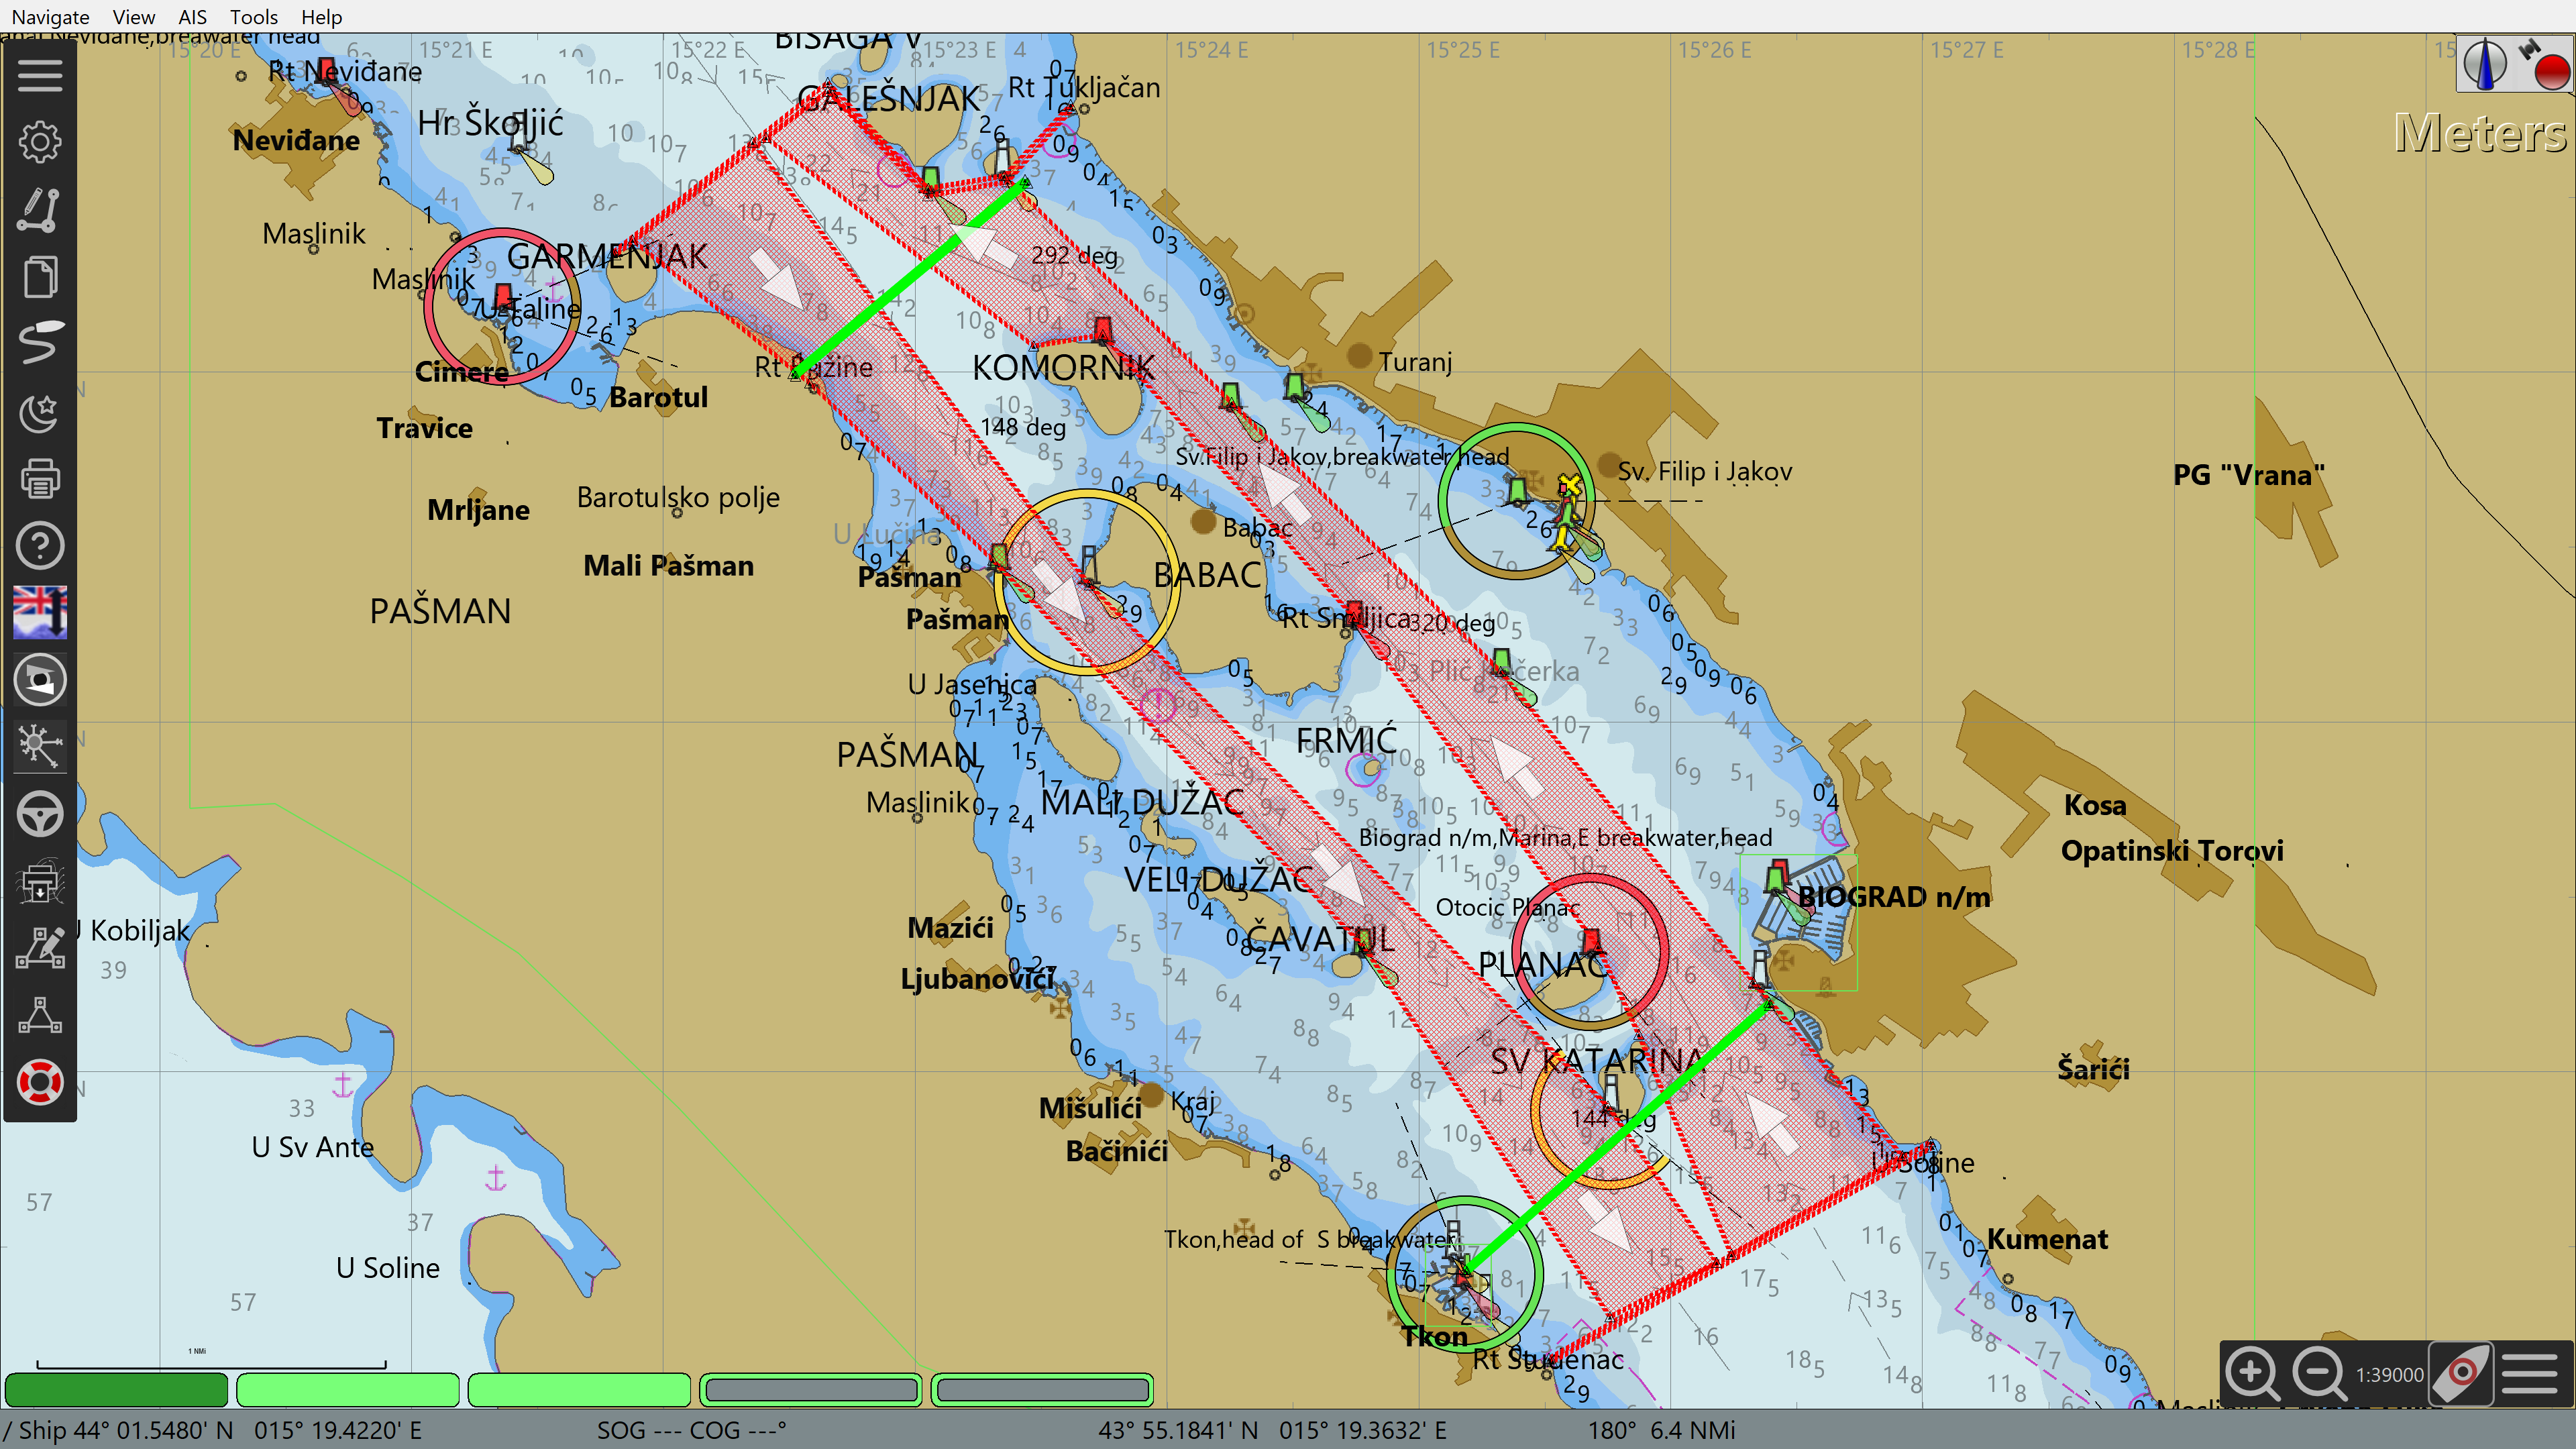
Task: Toggle follow-ship mode boat button
Action: (2462, 1373)
